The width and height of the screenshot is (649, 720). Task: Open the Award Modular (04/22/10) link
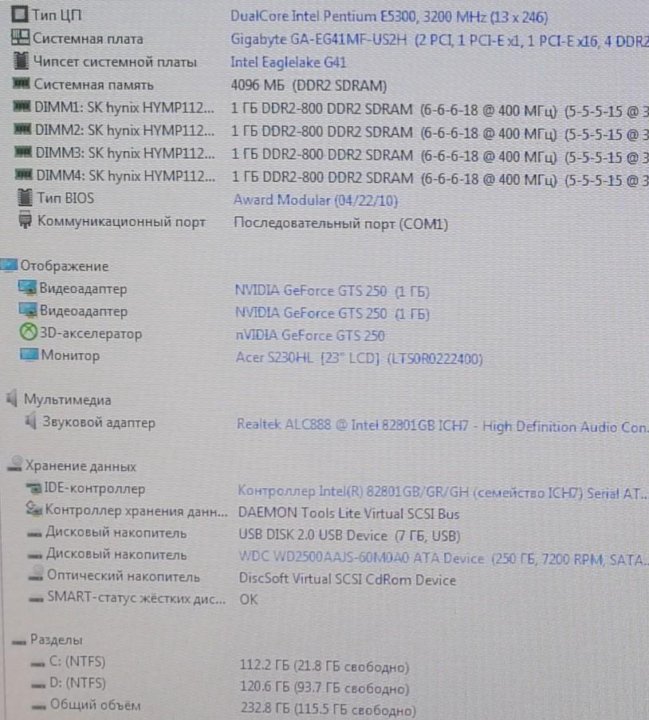pyautogui.click(x=316, y=200)
